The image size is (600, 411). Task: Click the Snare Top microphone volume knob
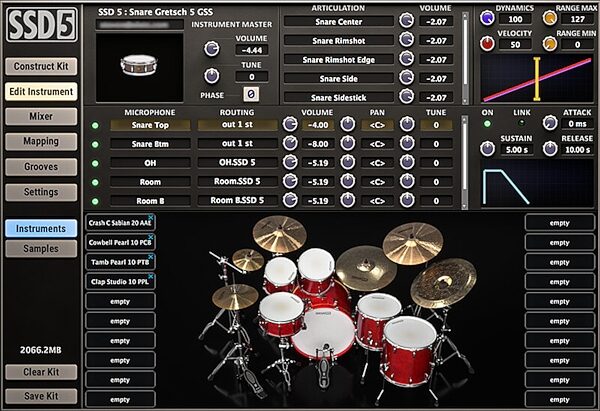coord(290,124)
